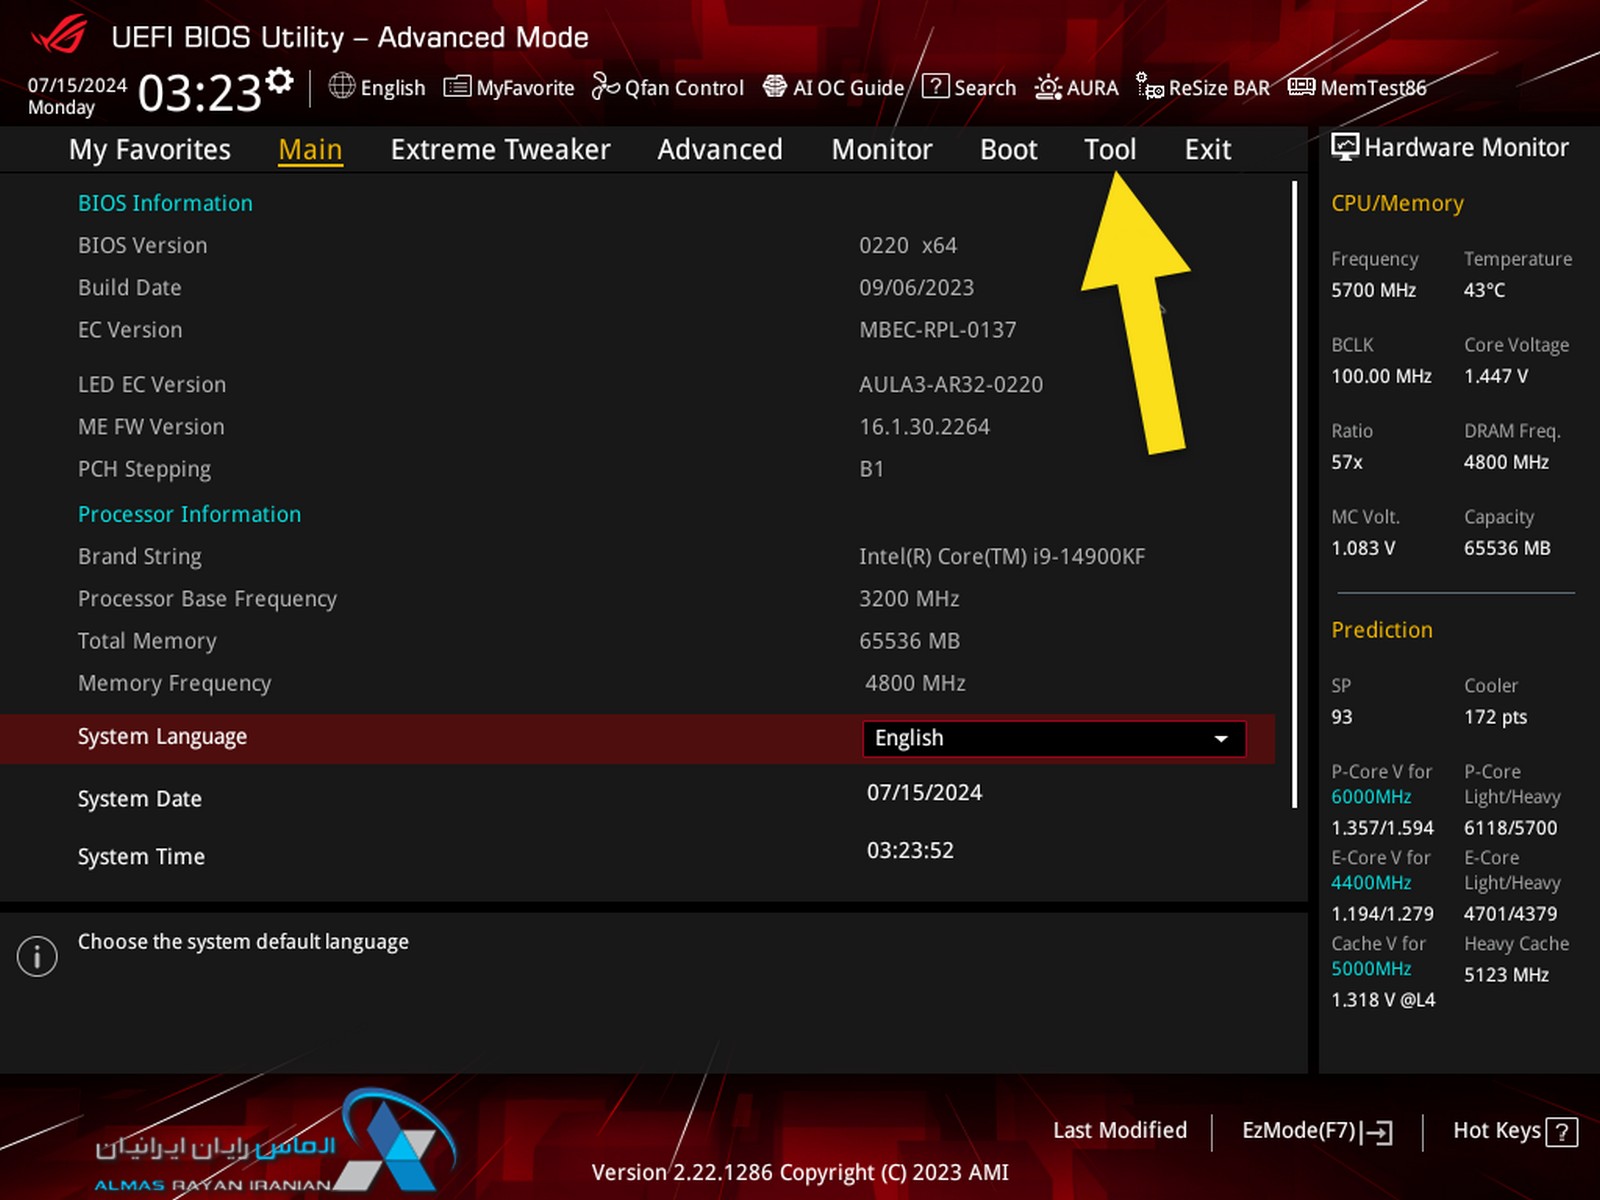Launch the MemTest86 icon
Screen dimensions: 1600x1200
[x=1301, y=87]
